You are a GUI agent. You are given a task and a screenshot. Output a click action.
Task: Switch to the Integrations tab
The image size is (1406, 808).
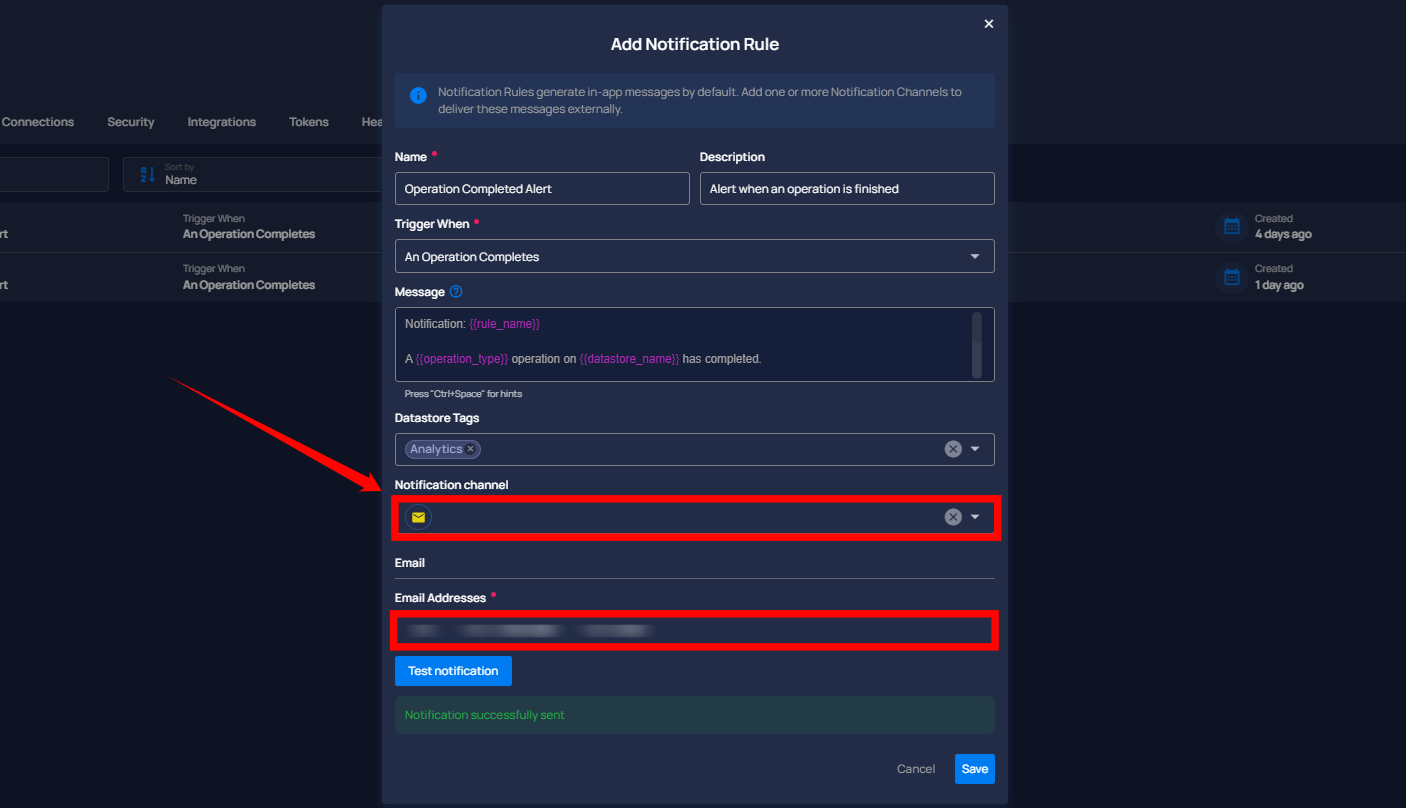pyautogui.click(x=222, y=122)
